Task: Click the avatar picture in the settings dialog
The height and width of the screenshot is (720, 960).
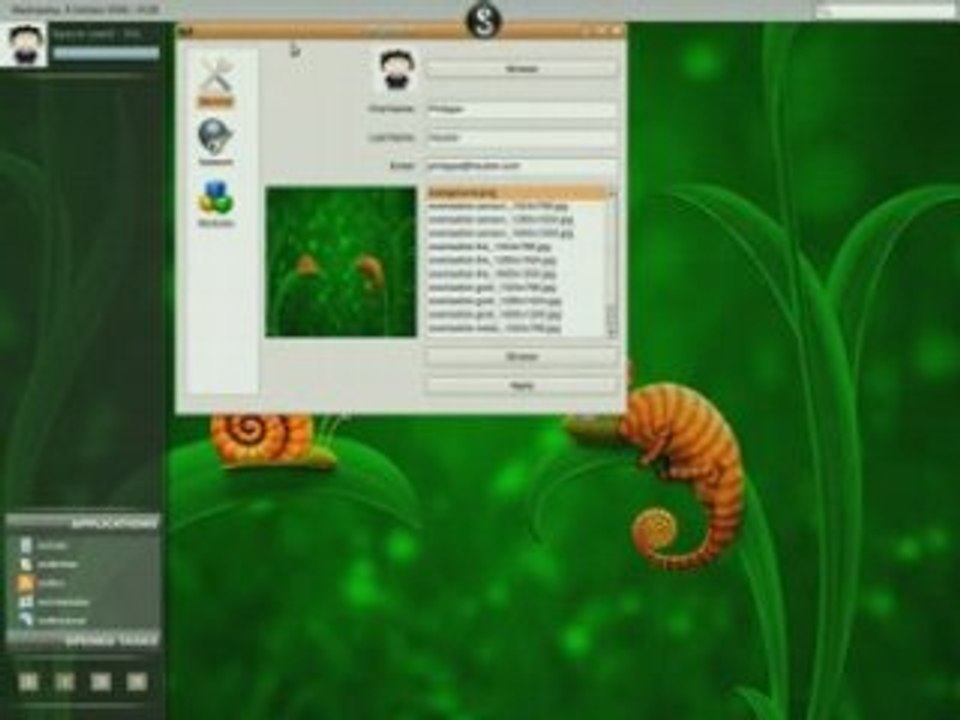Action: (x=398, y=70)
